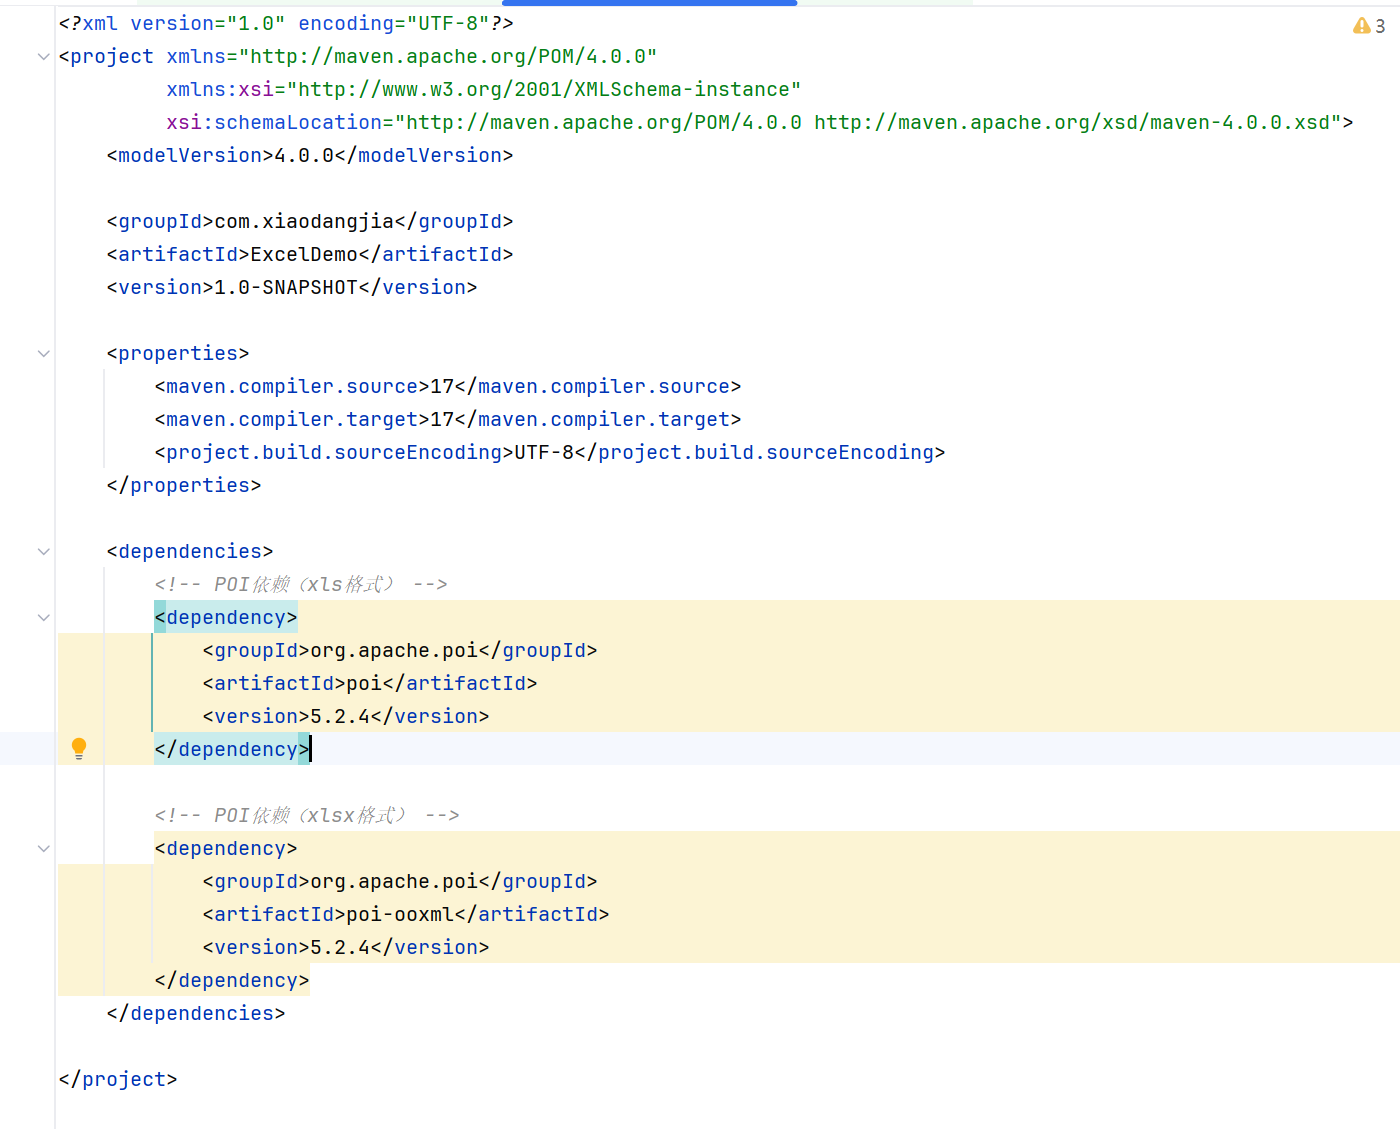Click the xls format POI comment

point(301,584)
